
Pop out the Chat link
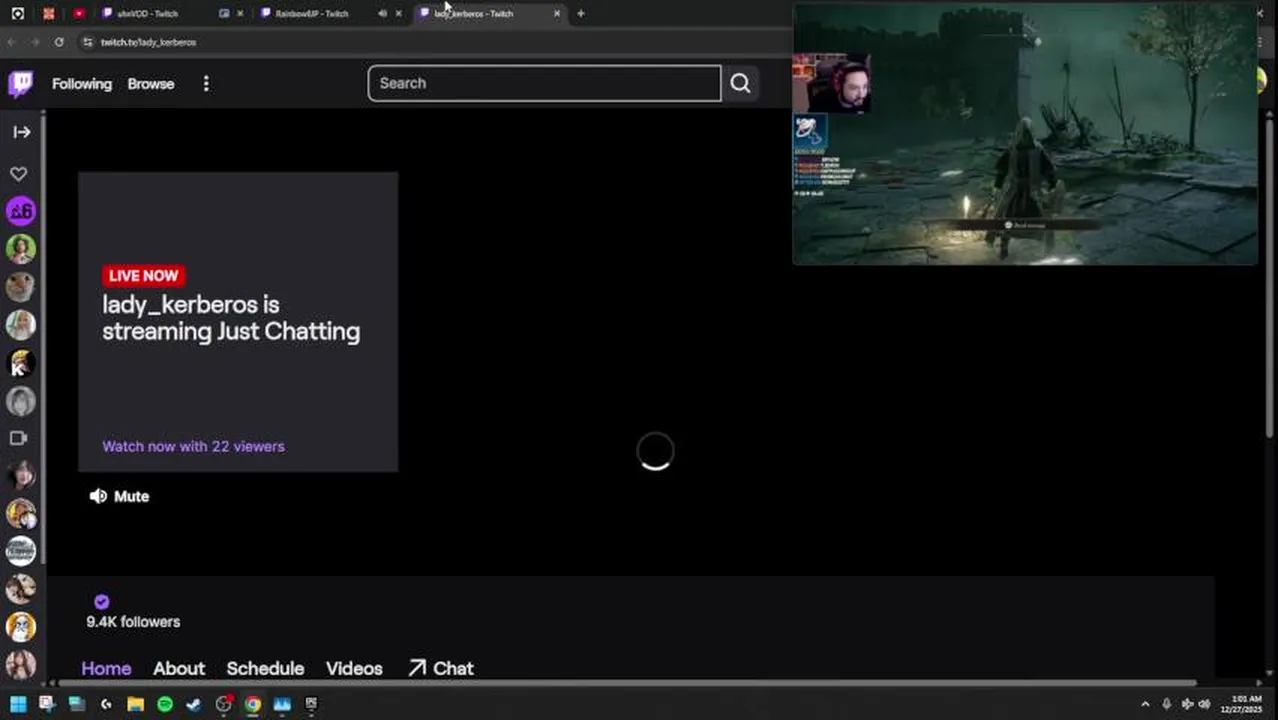(441, 668)
